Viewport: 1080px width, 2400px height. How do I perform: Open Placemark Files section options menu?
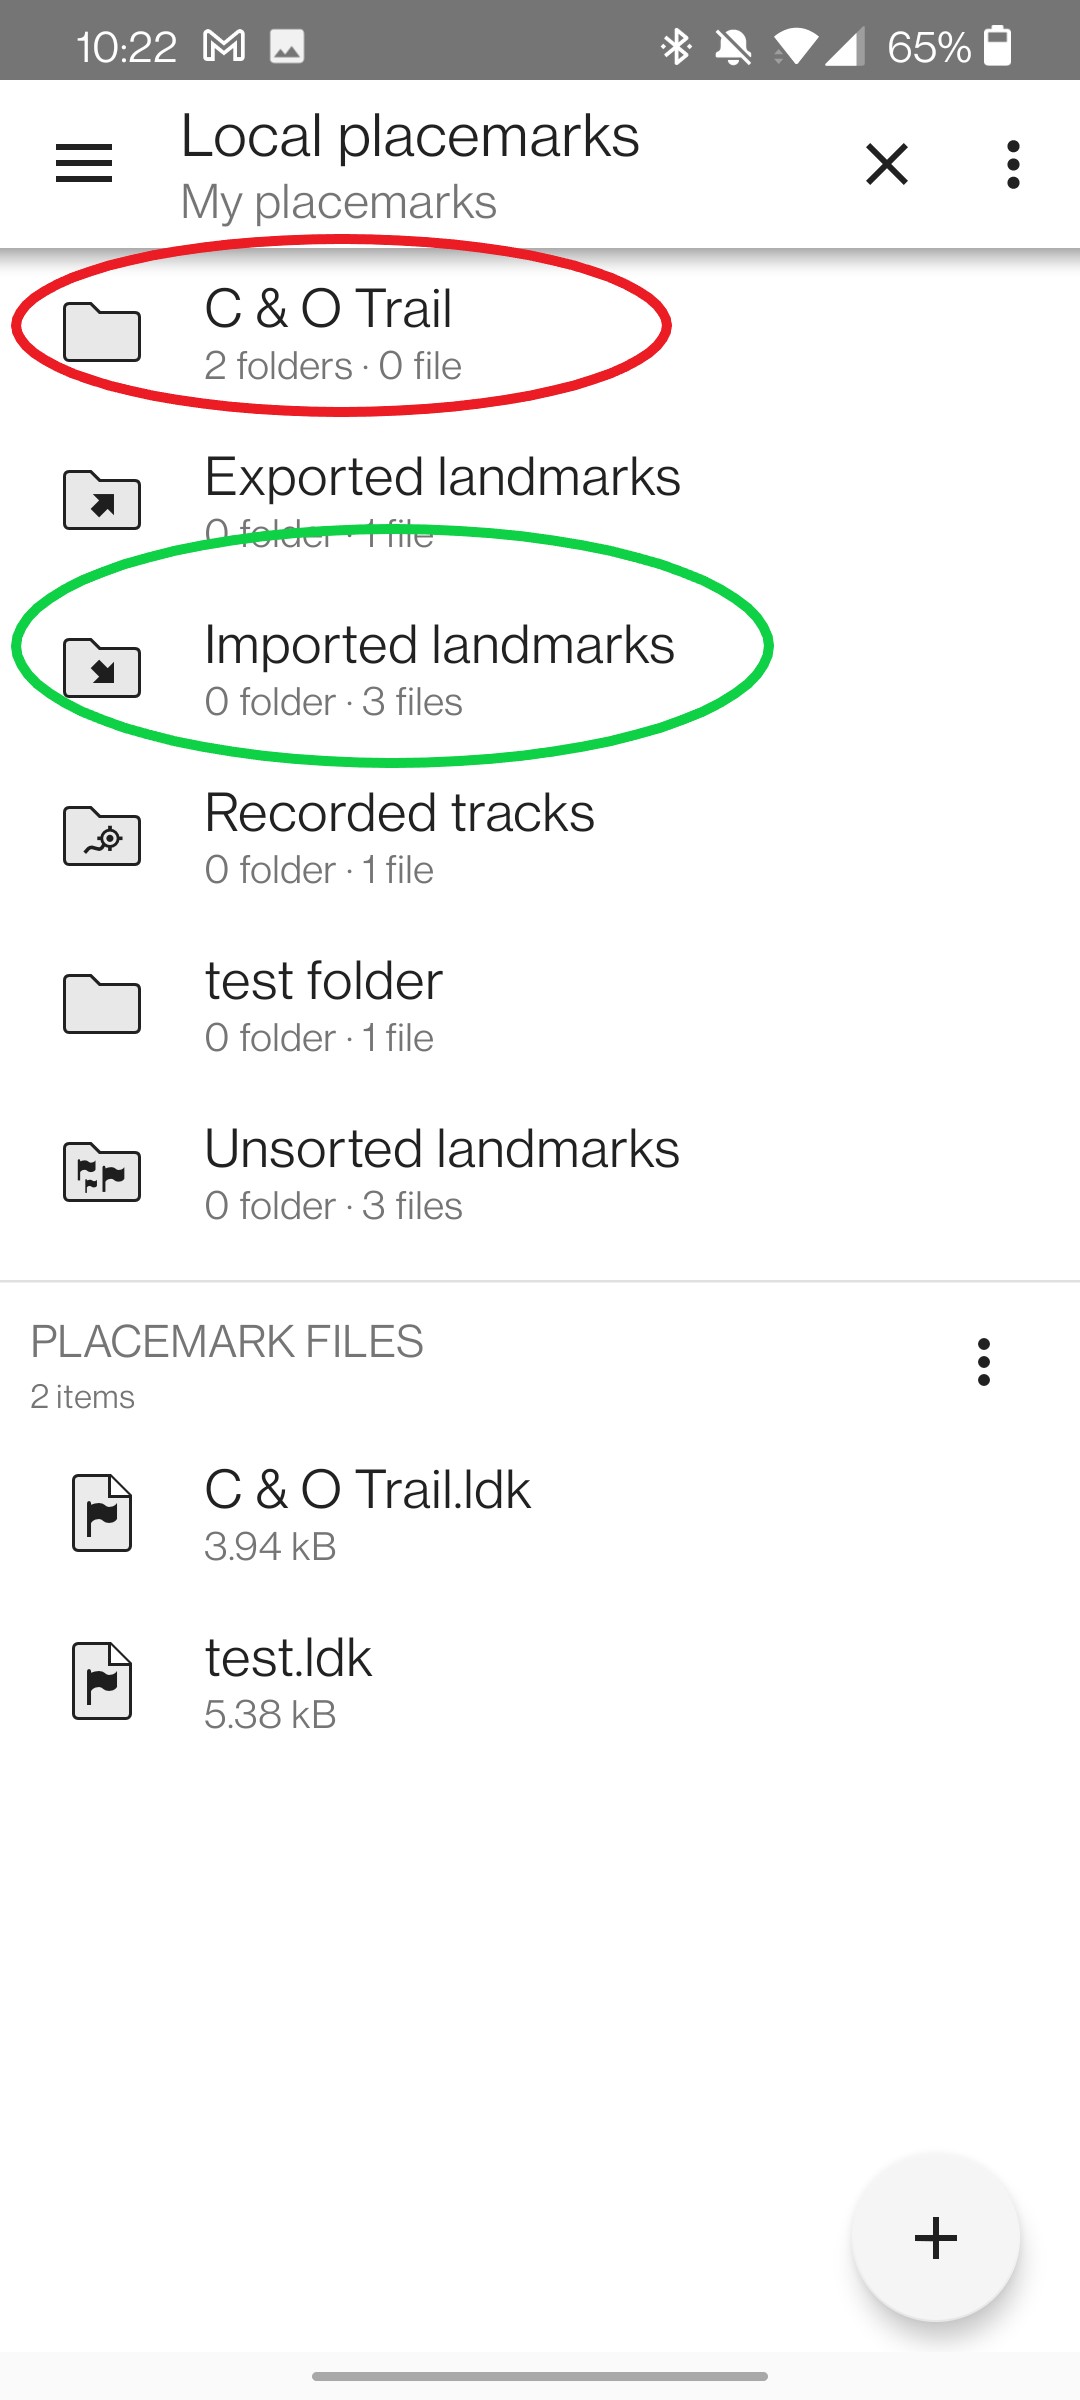(984, 1362)
